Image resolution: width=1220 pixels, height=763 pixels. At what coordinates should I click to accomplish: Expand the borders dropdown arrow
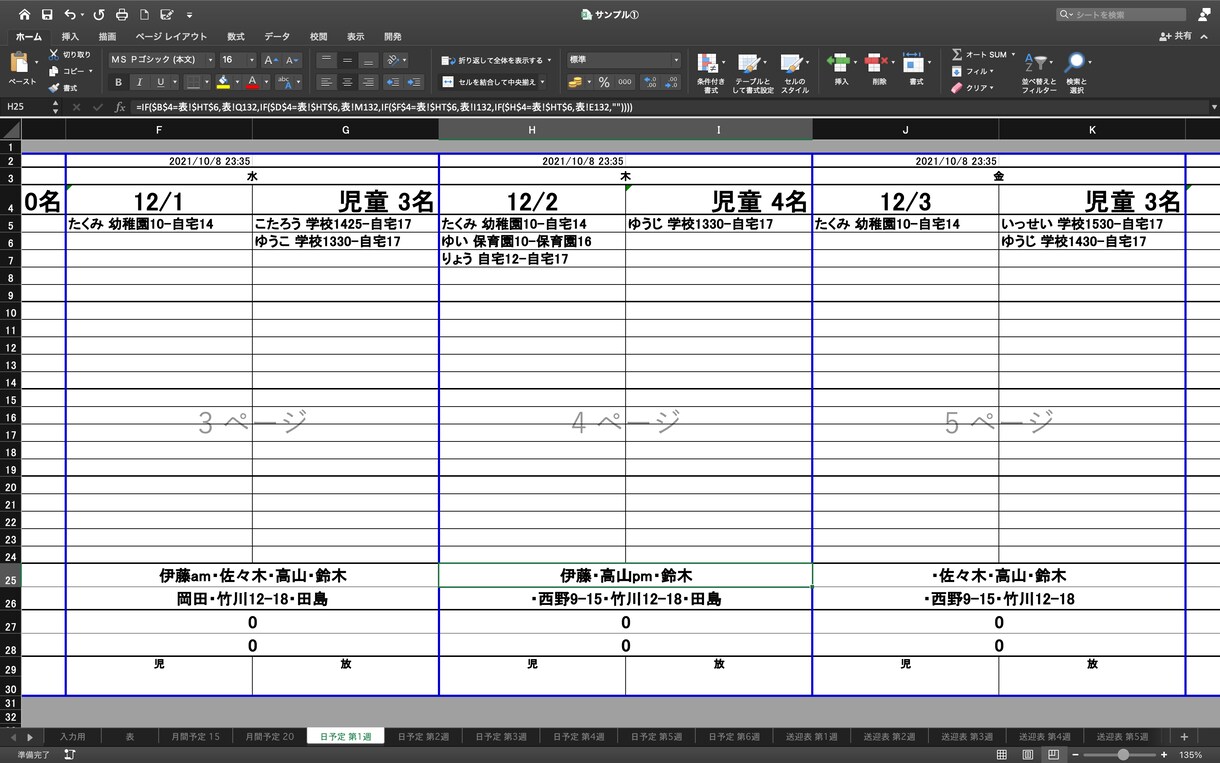coord(208,82)
